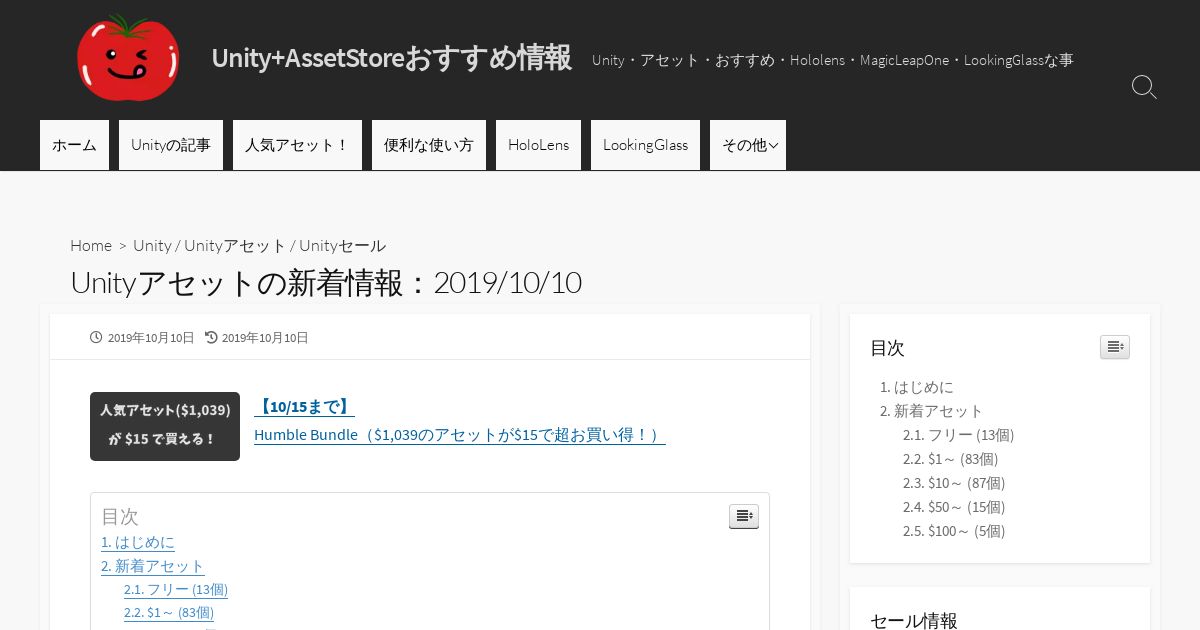Select 新着アセット in sidebar contents
The width and height of the screenshot is (1200, 630).
932,411
